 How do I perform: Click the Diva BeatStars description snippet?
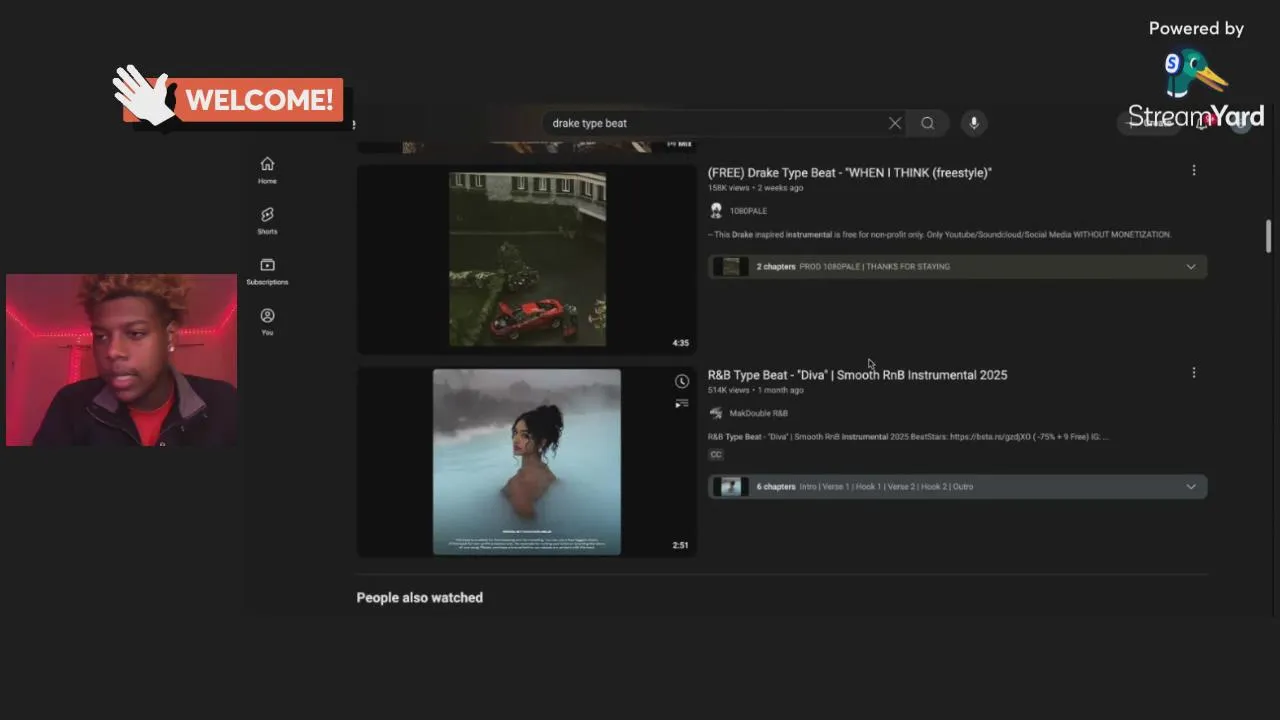[908, 437]
